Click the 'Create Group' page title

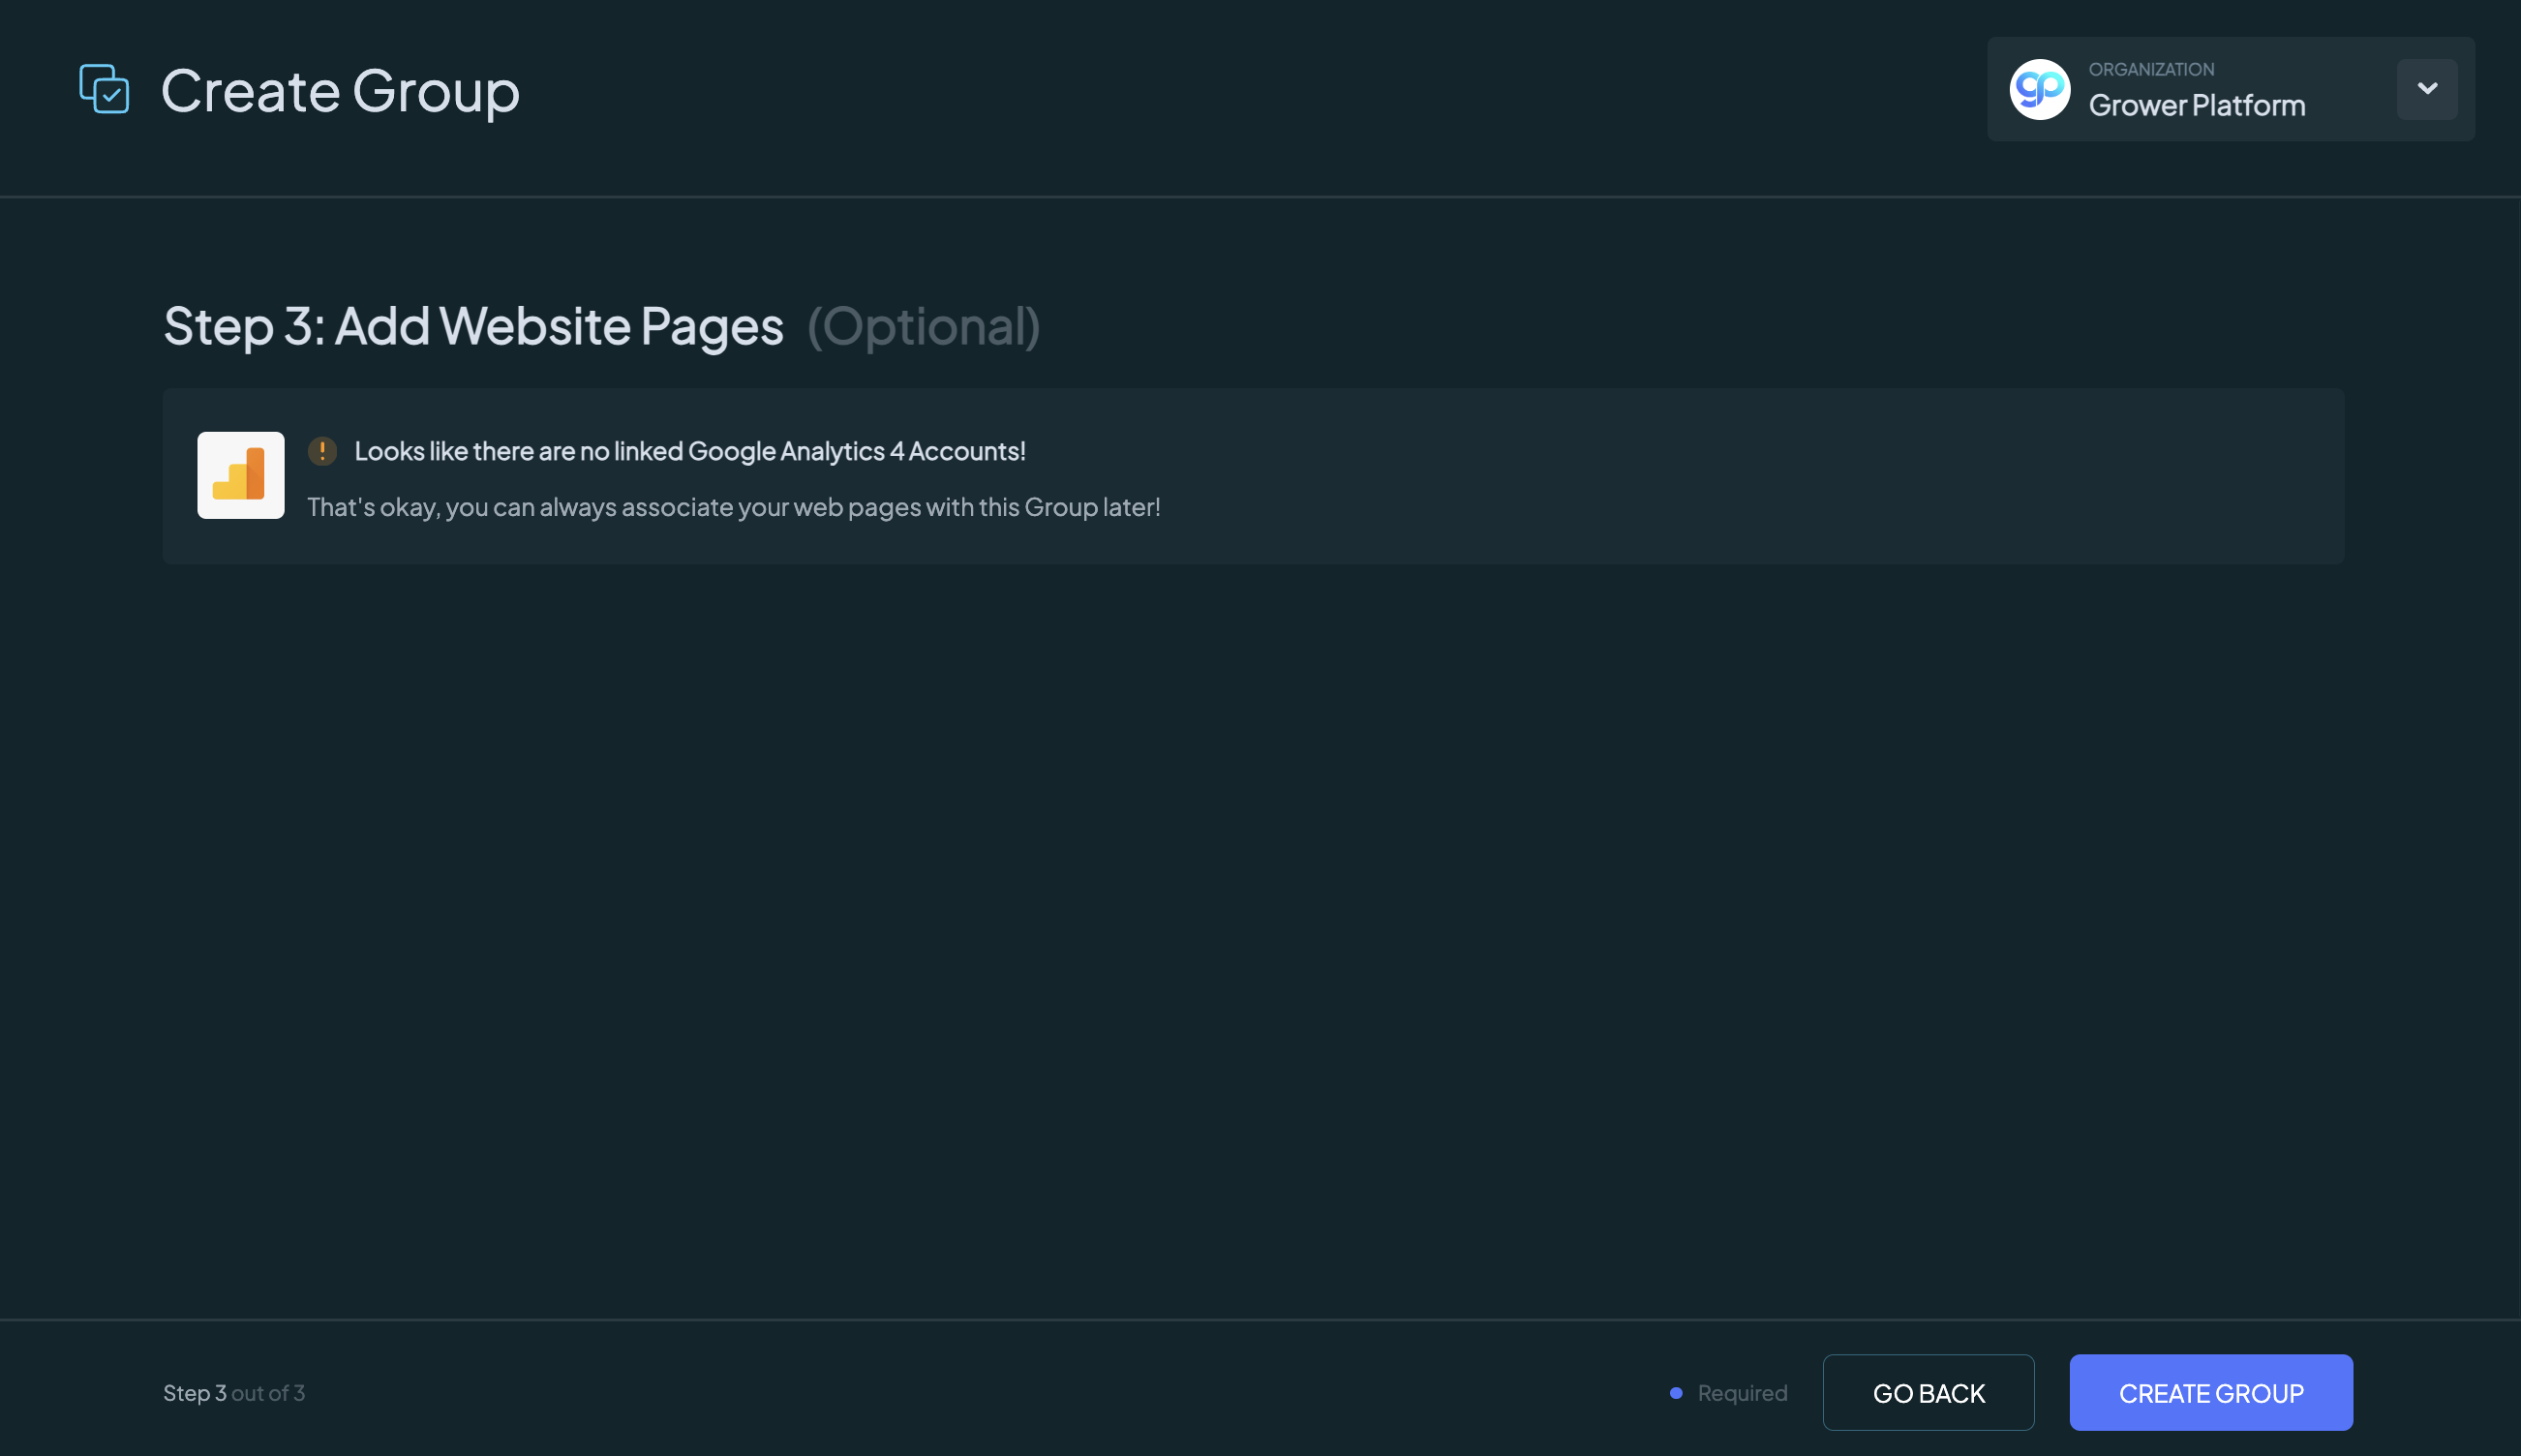click(x=340, y=91)
